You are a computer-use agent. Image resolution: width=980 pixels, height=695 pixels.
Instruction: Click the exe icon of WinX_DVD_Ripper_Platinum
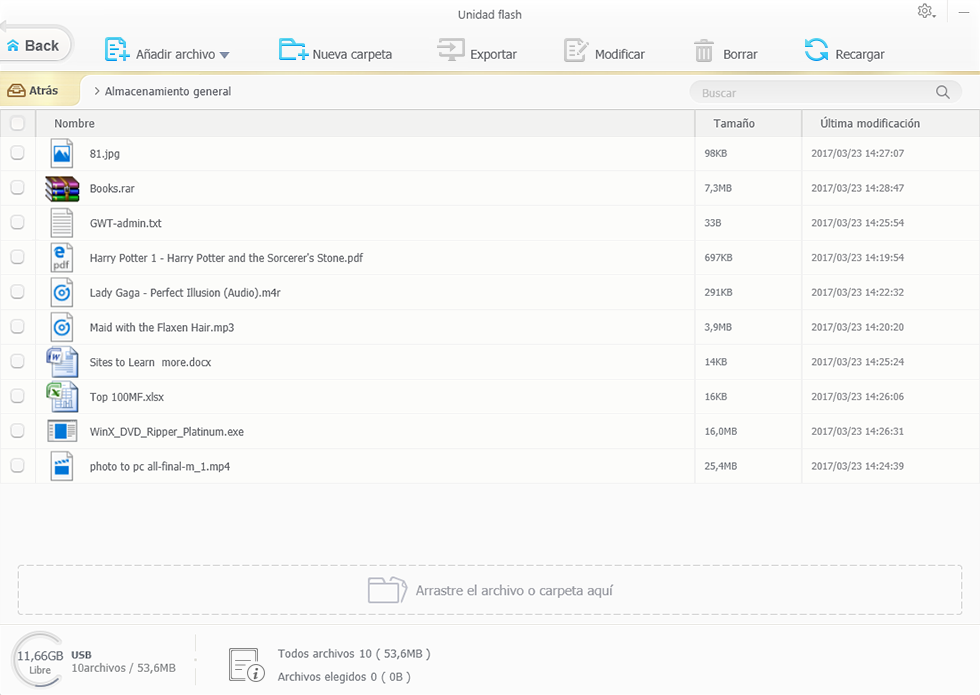(x=62, y=431)
